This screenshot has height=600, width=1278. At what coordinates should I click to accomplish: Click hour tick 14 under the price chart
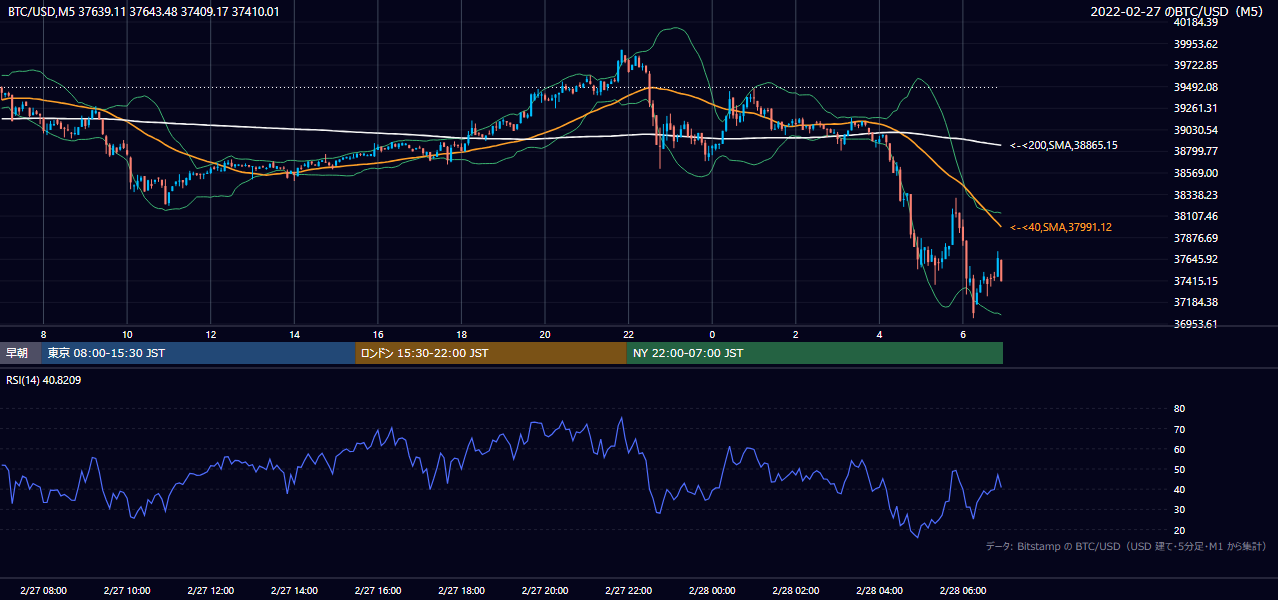click(x=294, y=334)
